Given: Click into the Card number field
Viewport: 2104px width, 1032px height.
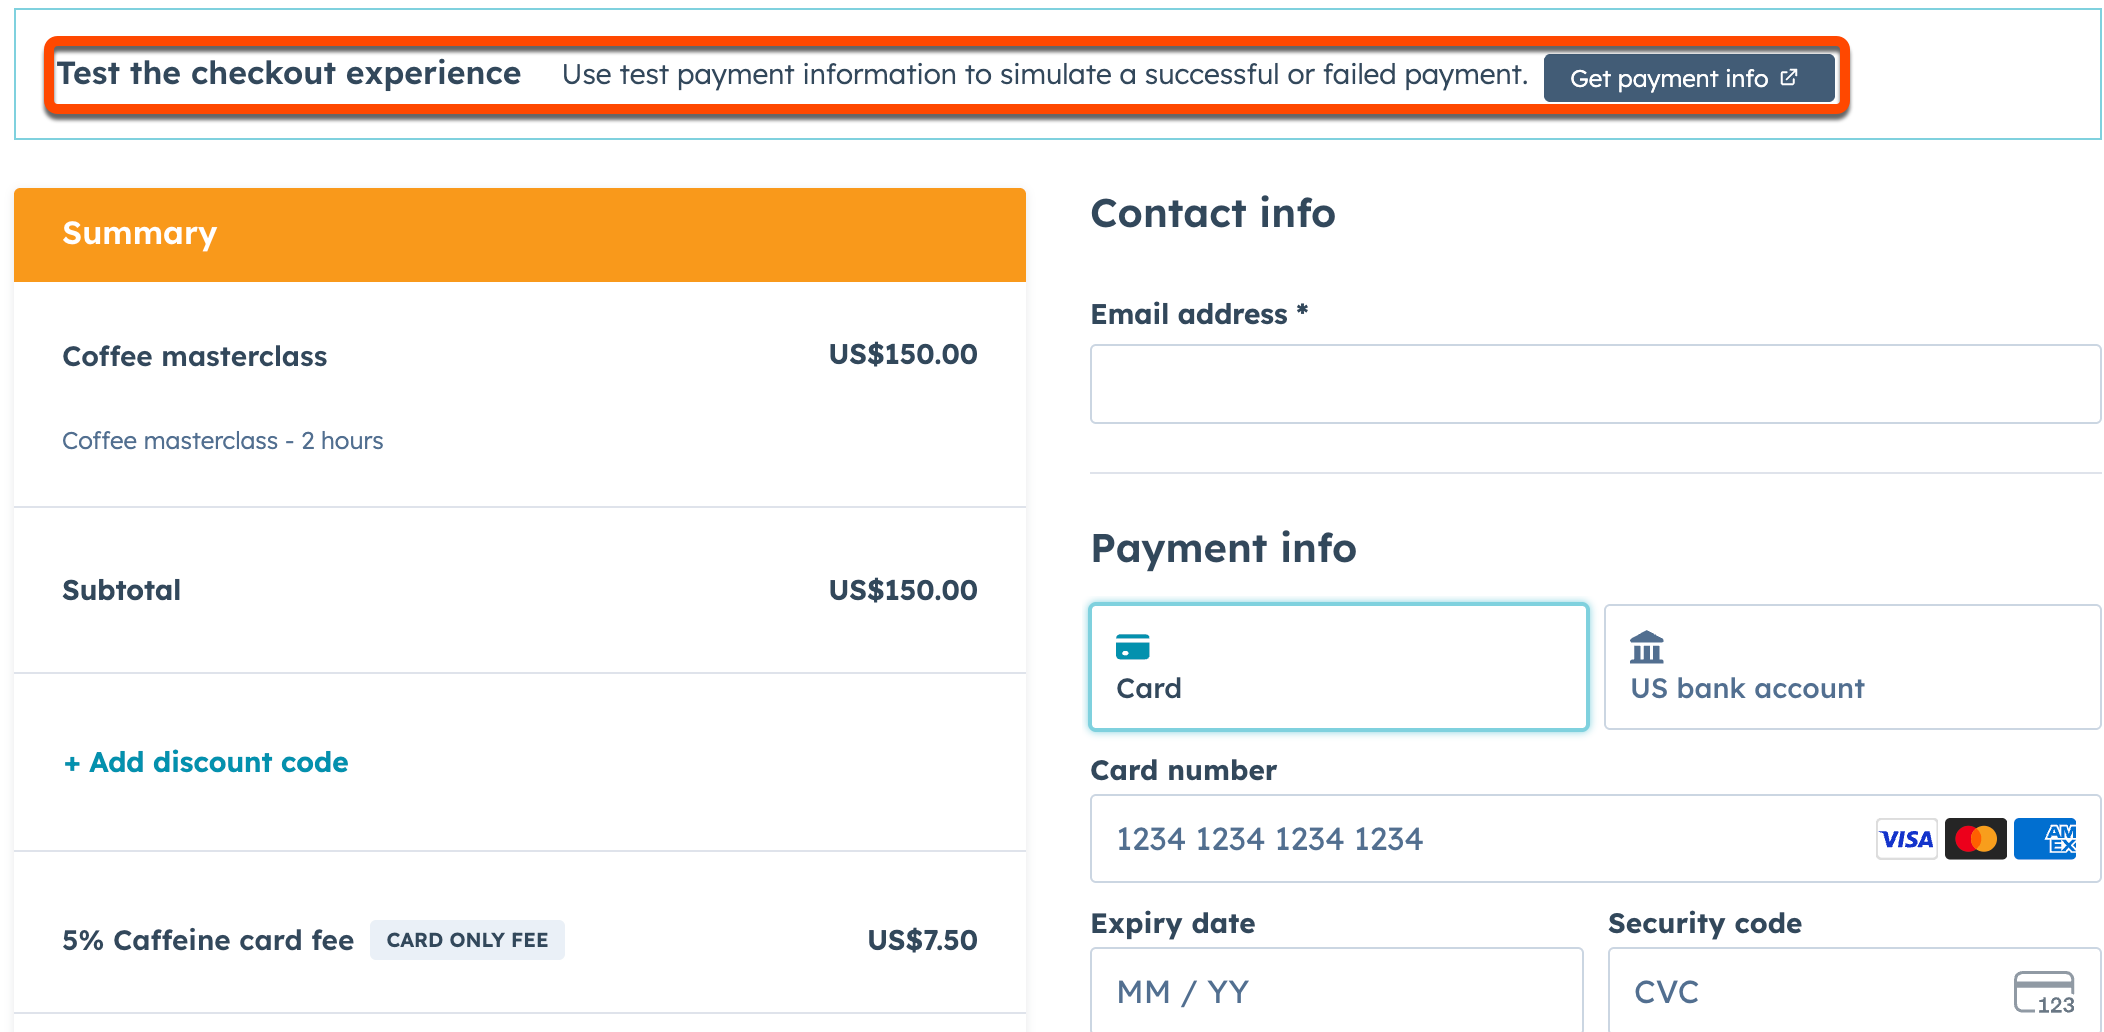Looking at the screenshot, I should (x=1480, y=839).
